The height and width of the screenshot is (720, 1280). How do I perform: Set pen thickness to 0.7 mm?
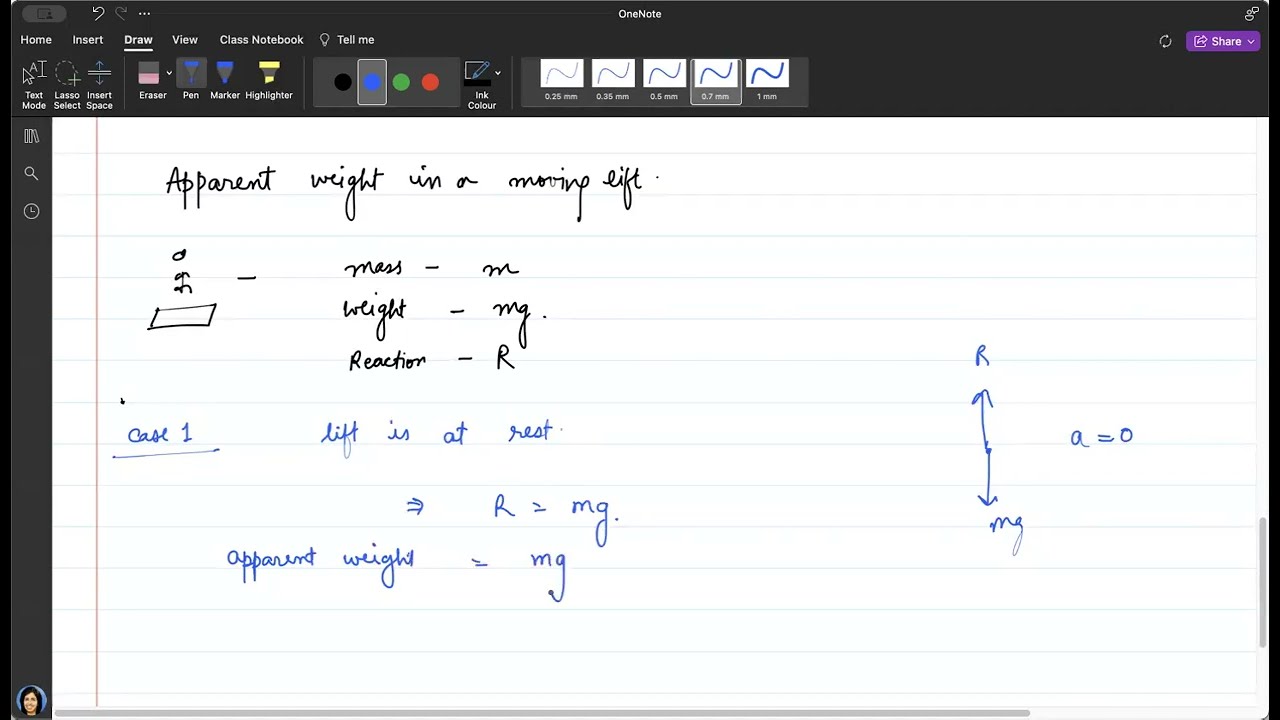[715, 81]
